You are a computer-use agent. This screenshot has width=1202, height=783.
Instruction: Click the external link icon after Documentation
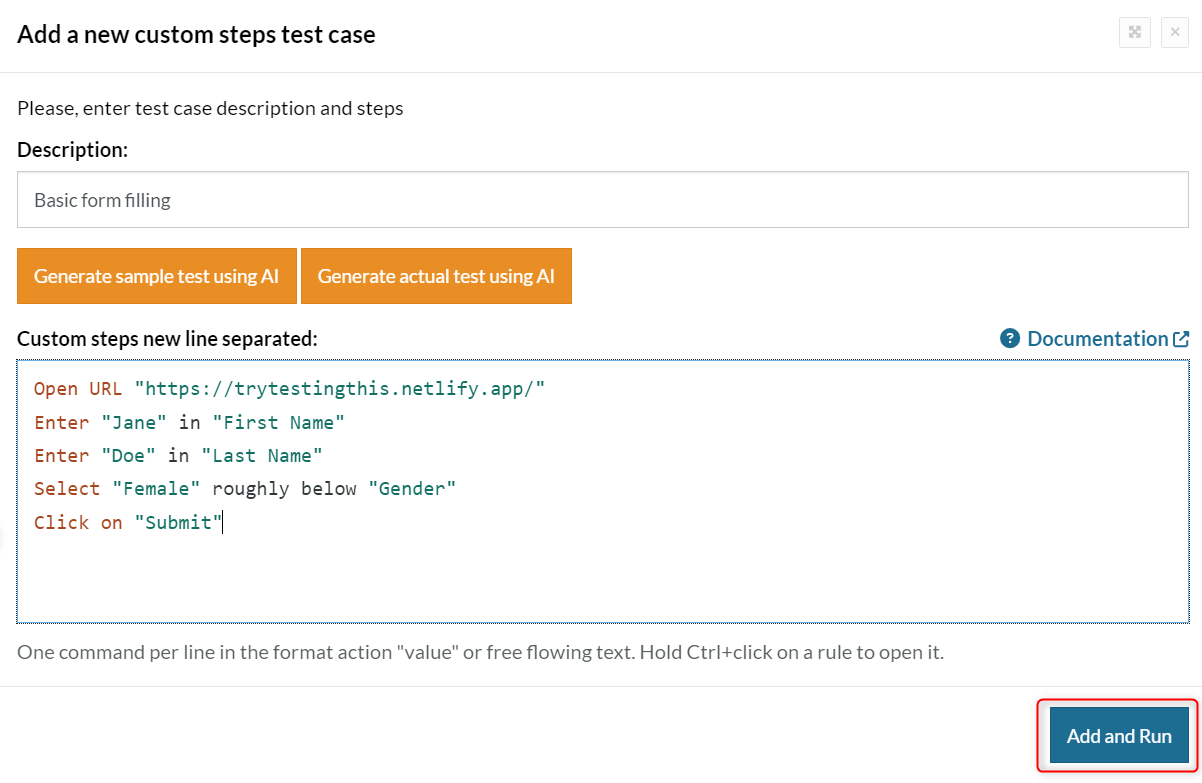click(1181, 339)
